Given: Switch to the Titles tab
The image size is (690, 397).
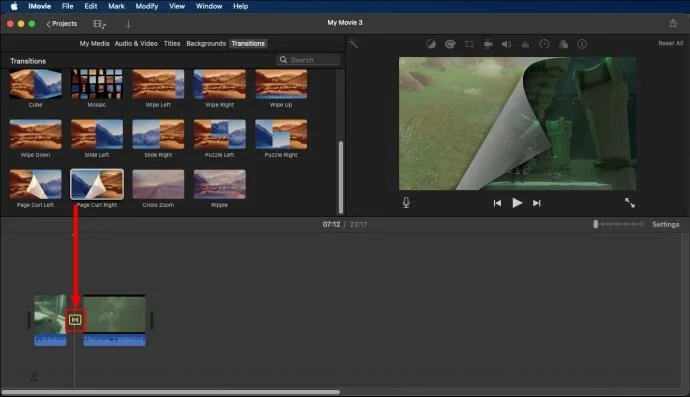Looking at the screenshot, I should 172,44.
